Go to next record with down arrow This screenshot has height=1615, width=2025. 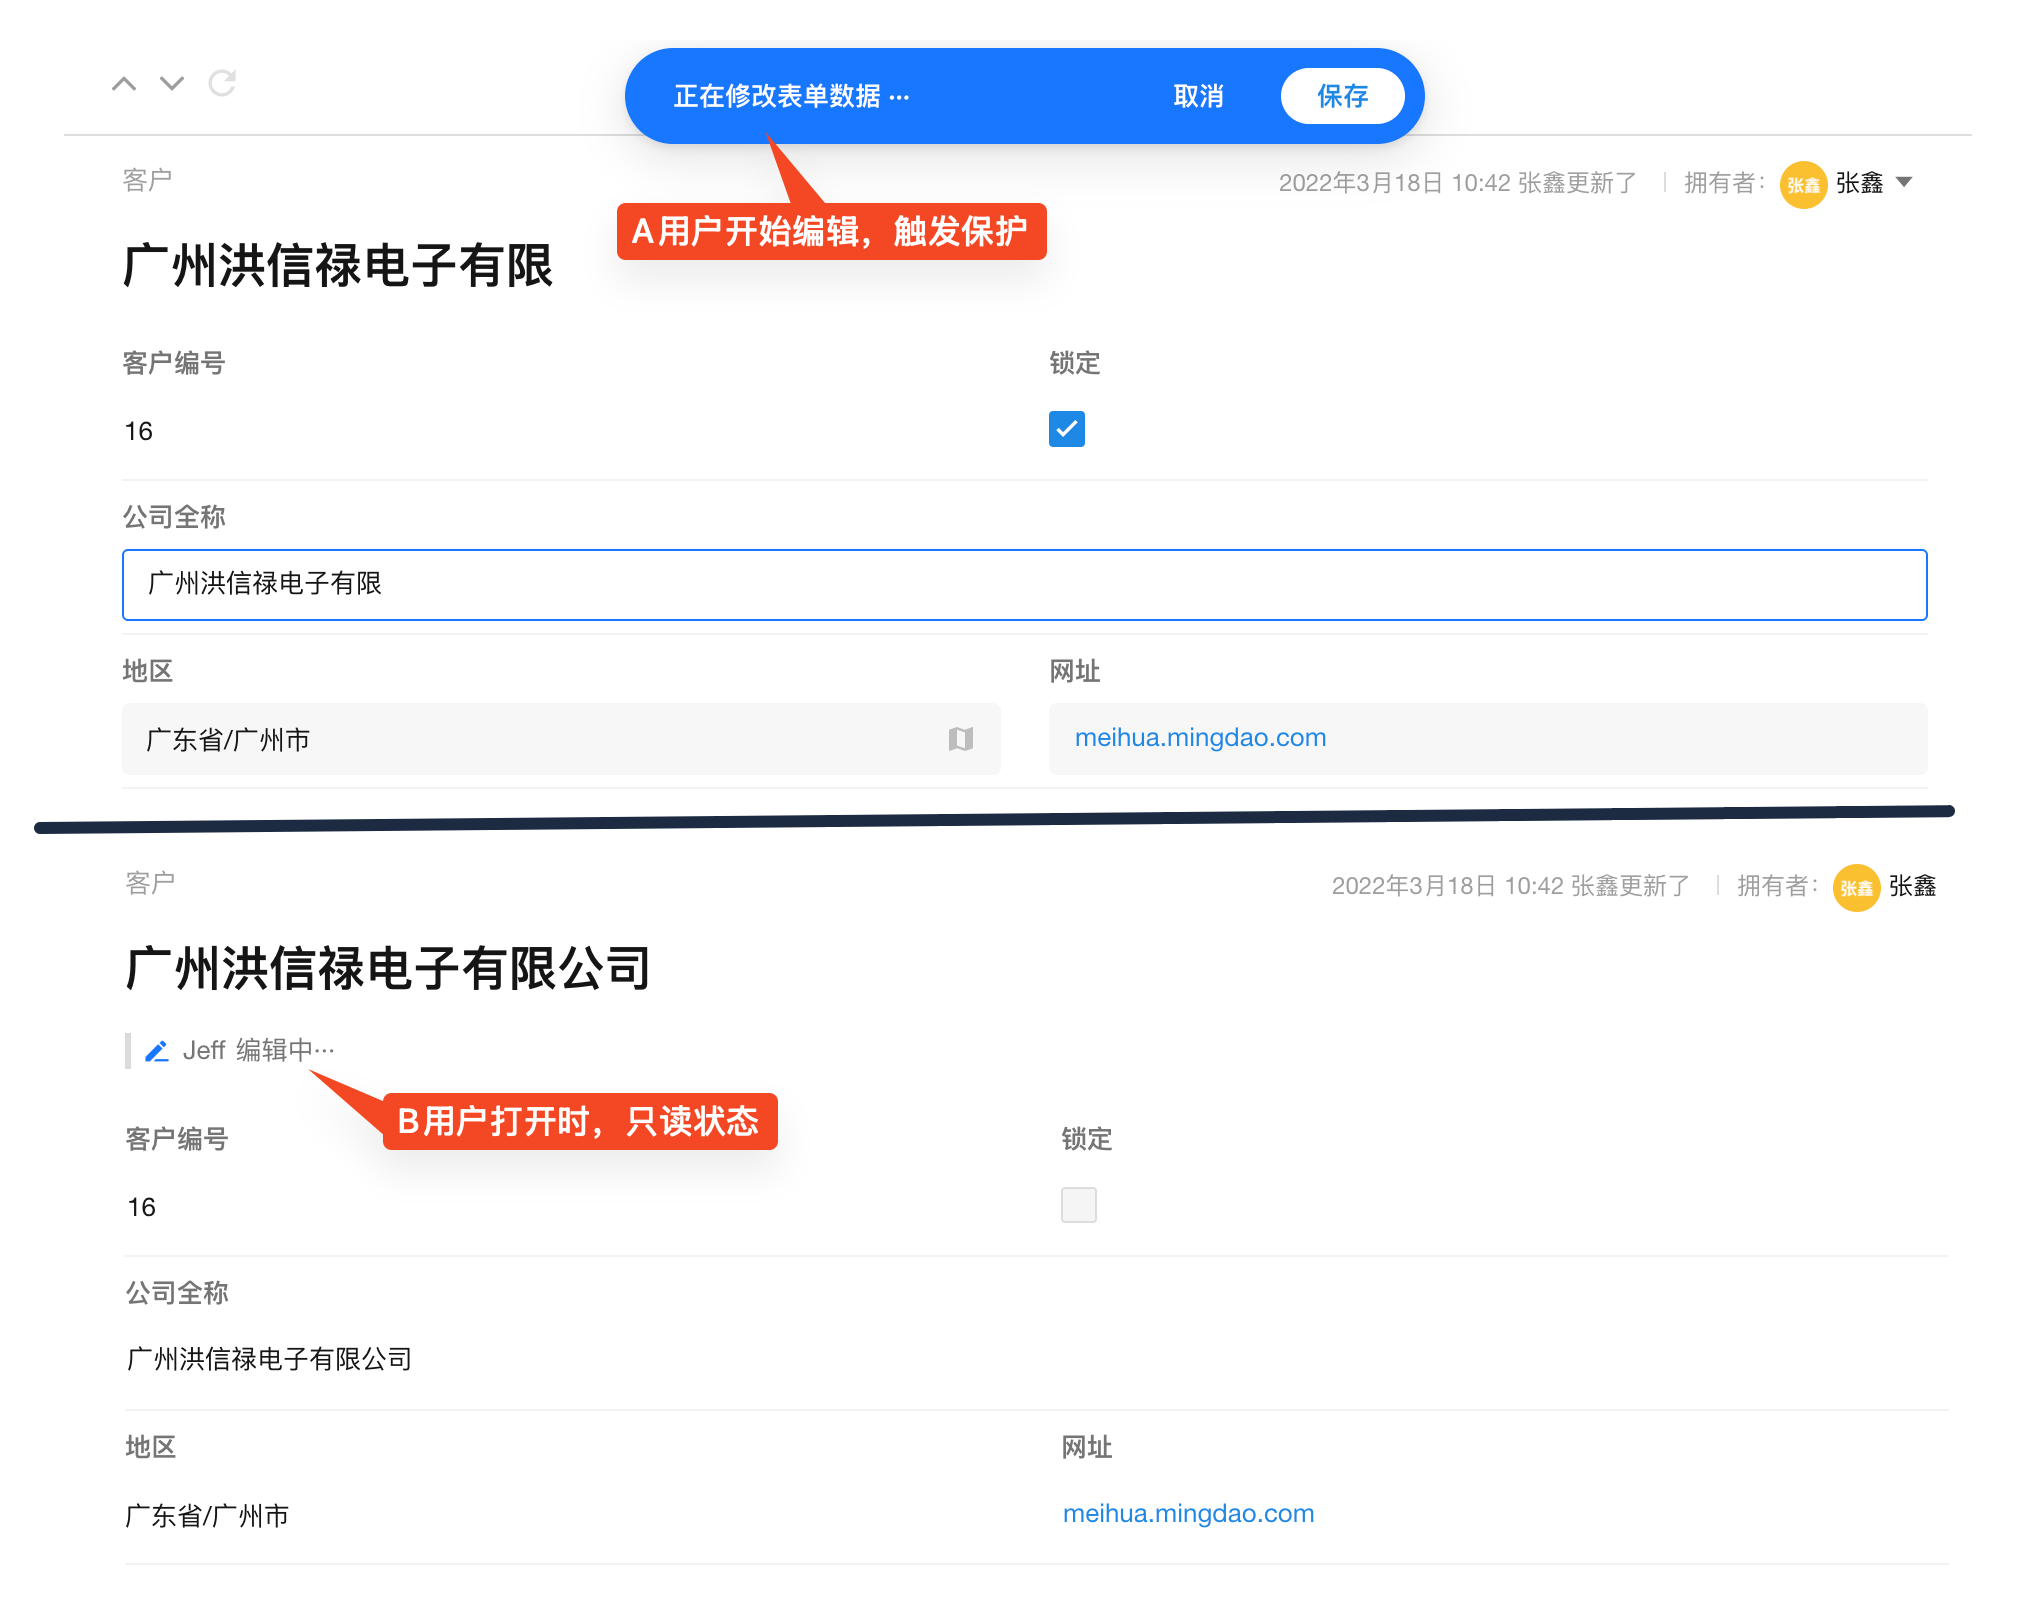pyautogui.click(x=172, y=84)
